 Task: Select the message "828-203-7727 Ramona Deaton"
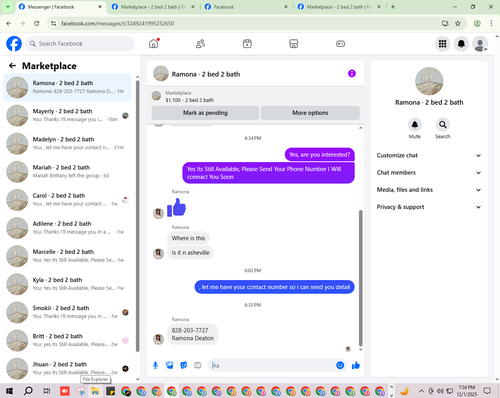(x=193, y=334)
